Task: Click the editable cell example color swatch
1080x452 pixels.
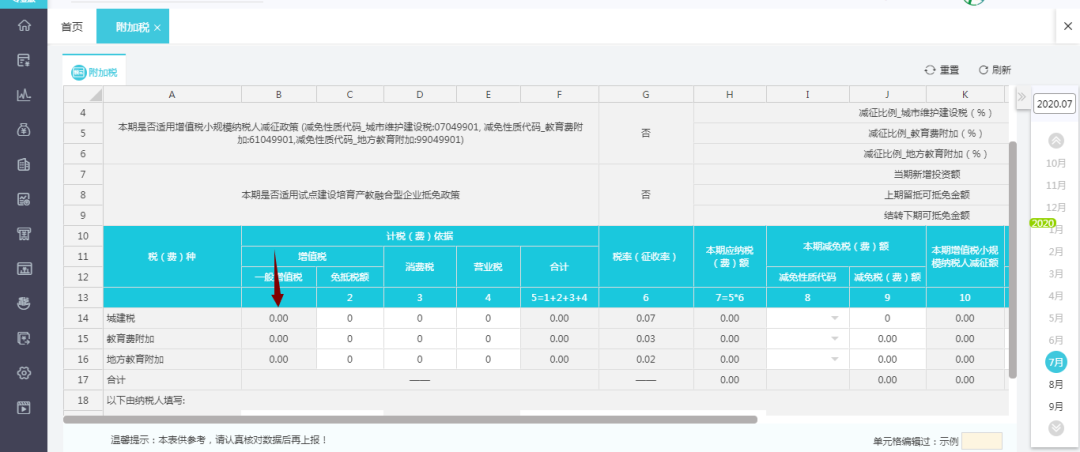Action: pyautogui.click(x=981, y=441)
